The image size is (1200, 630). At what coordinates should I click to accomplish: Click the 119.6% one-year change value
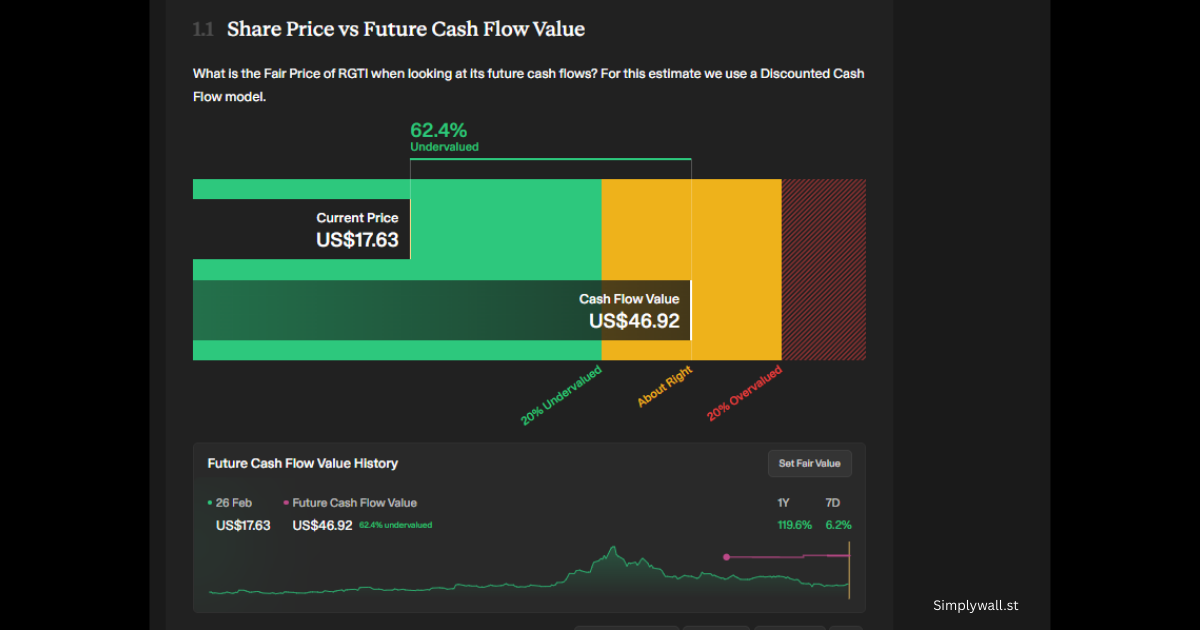[x=794, y=525]
